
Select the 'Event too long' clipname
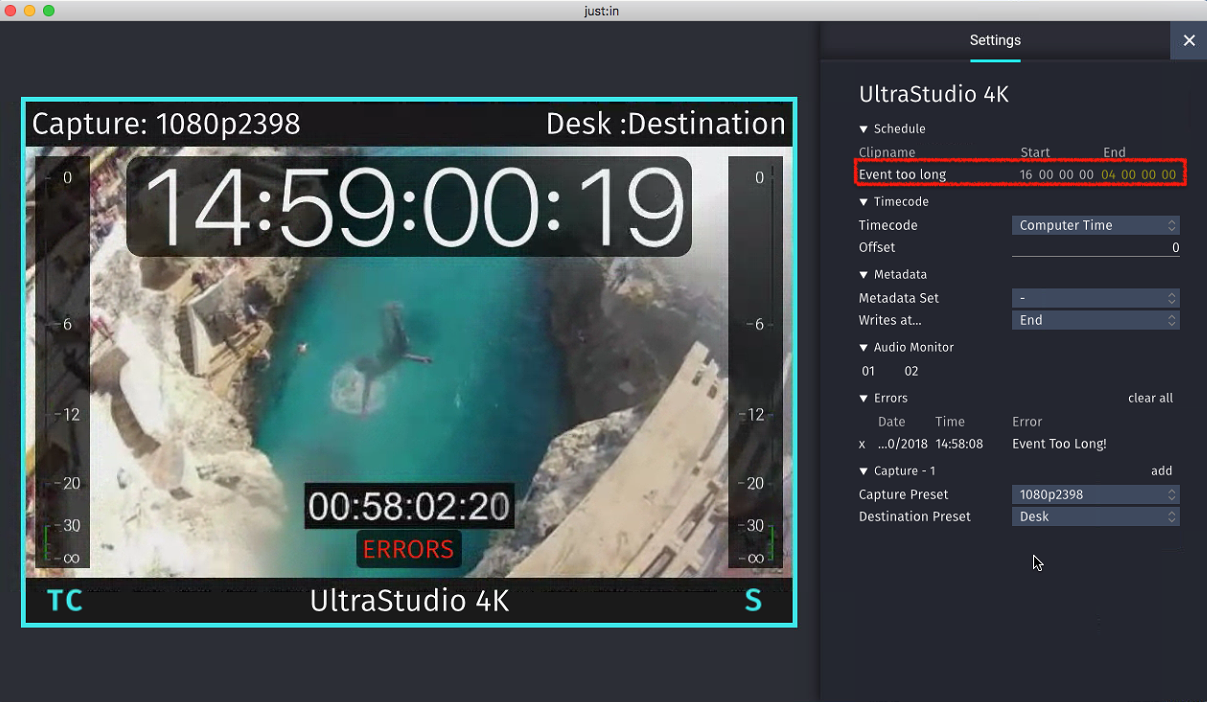click(902, 175)
